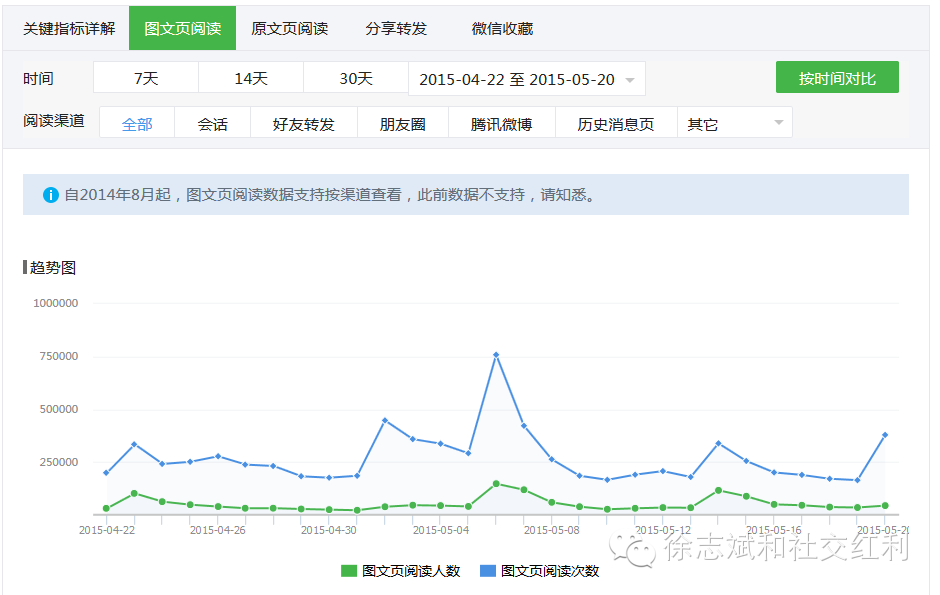Open the 其它 channel dropdown

click(x=734, y=123)
